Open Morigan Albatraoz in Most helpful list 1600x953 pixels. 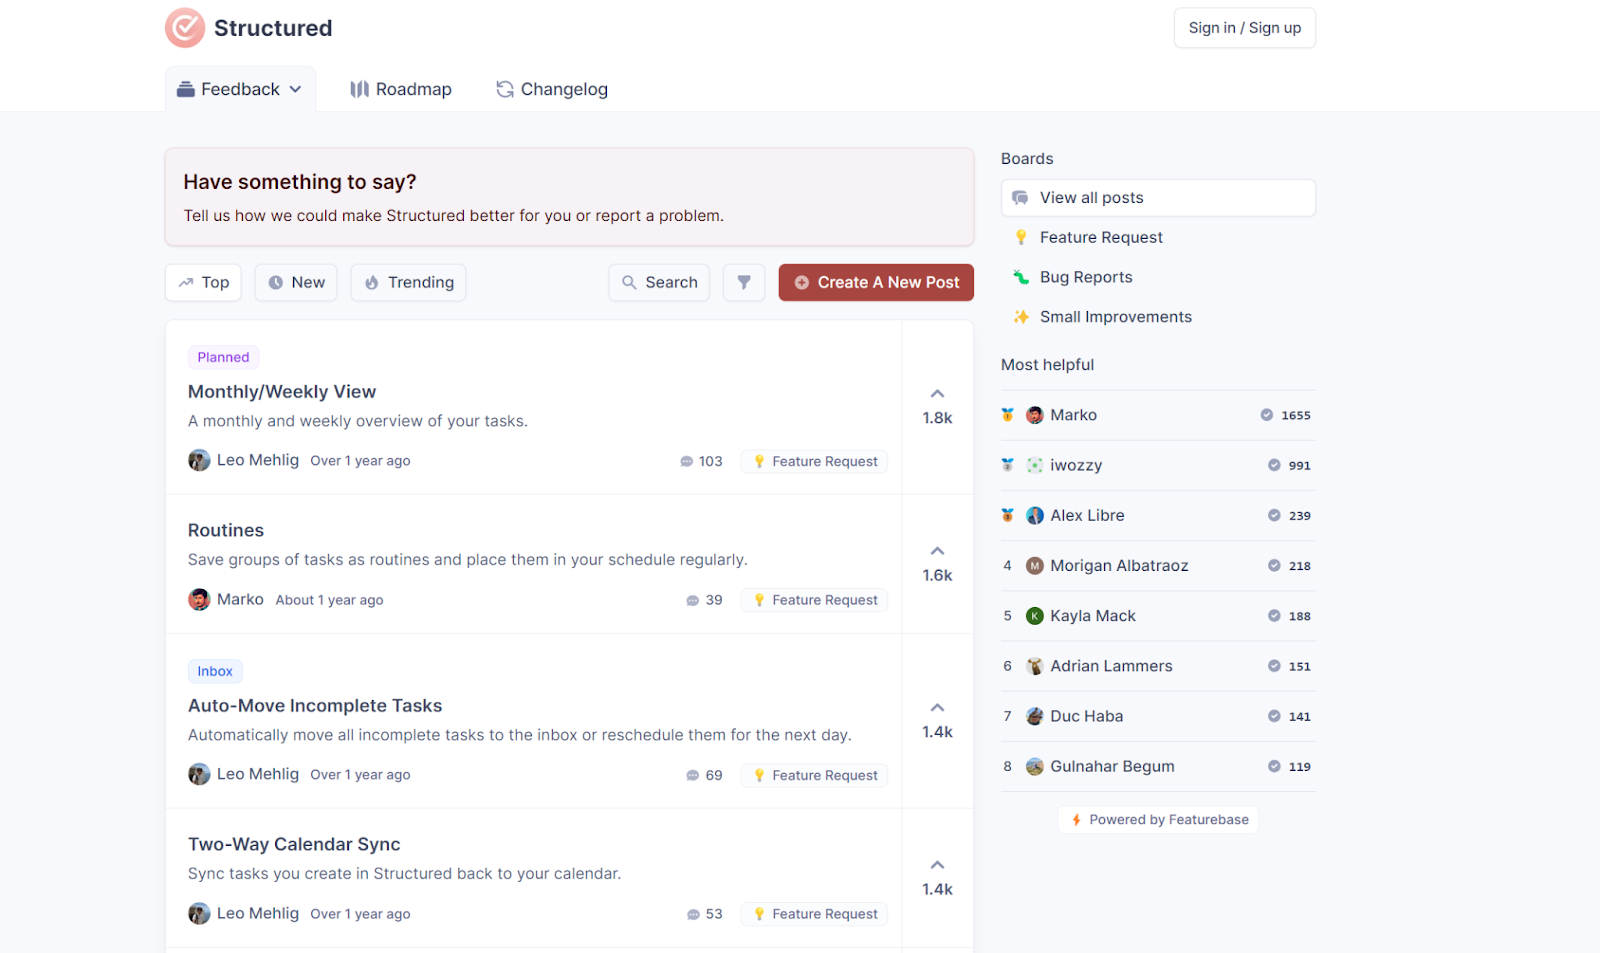[1158, 566]
